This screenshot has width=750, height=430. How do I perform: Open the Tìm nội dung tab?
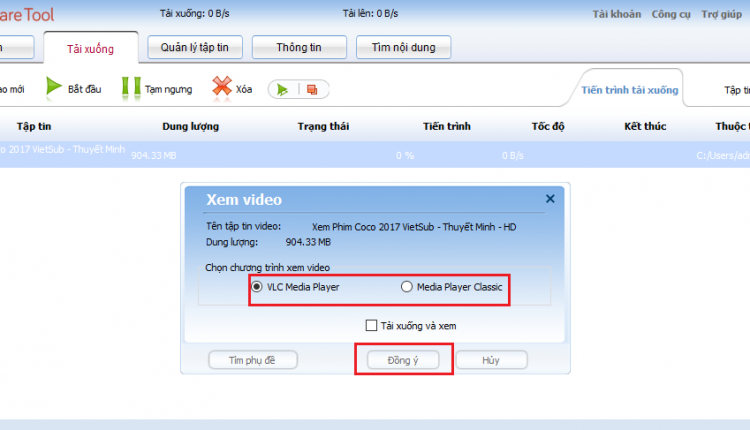403,47
